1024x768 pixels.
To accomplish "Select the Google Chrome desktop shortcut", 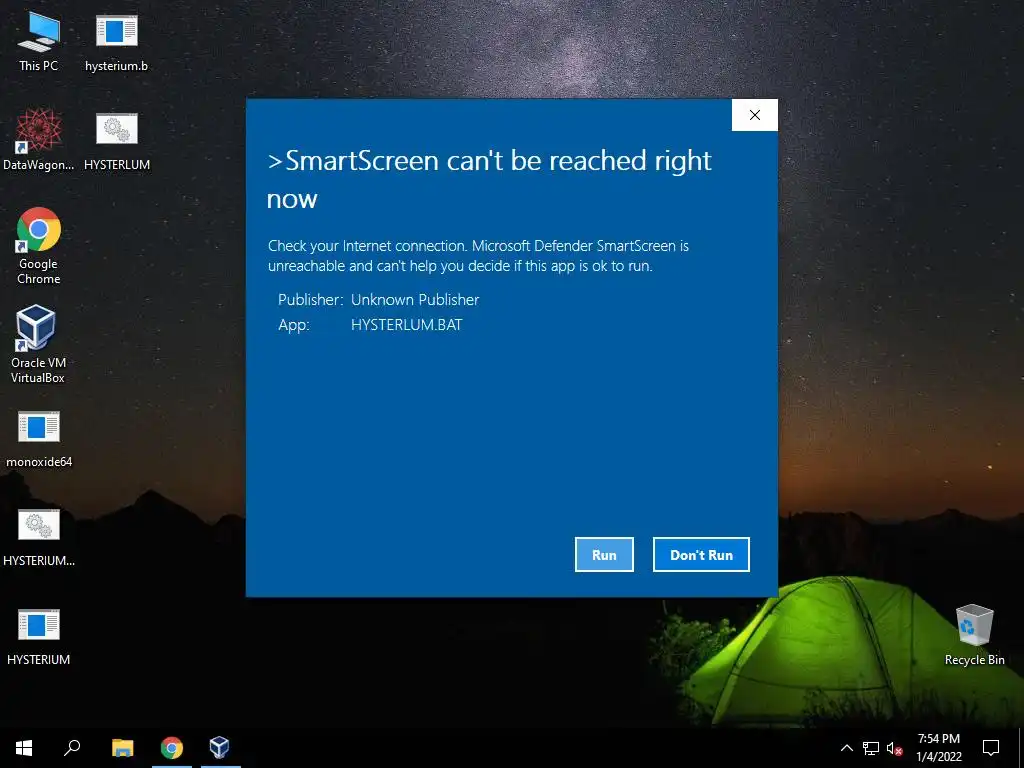I will (x=39, y=246).
